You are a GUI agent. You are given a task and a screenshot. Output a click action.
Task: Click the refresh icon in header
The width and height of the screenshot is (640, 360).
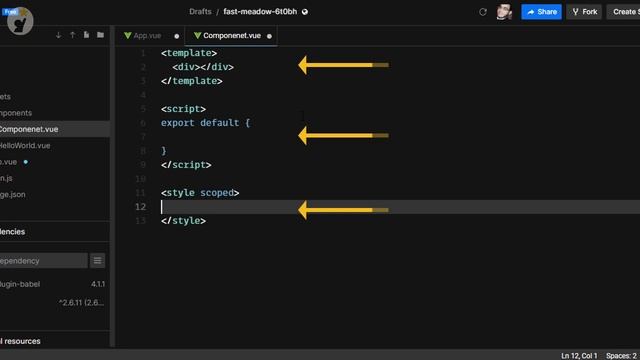pos(483,12)
